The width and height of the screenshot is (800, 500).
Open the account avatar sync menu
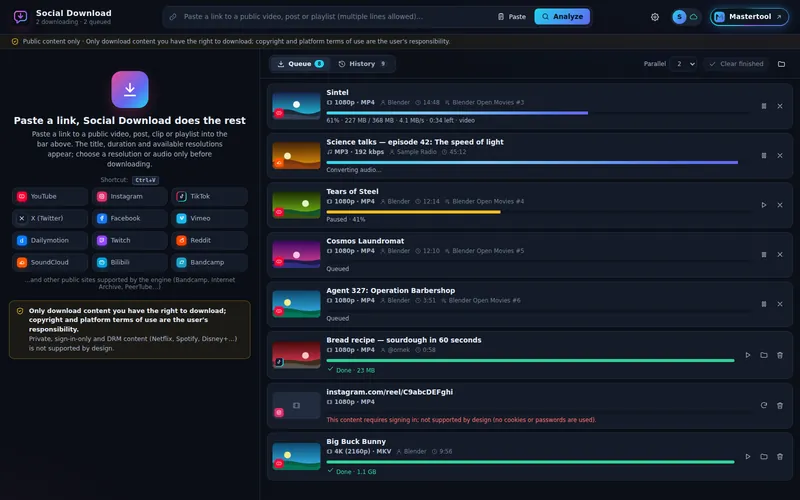[685, 17]
